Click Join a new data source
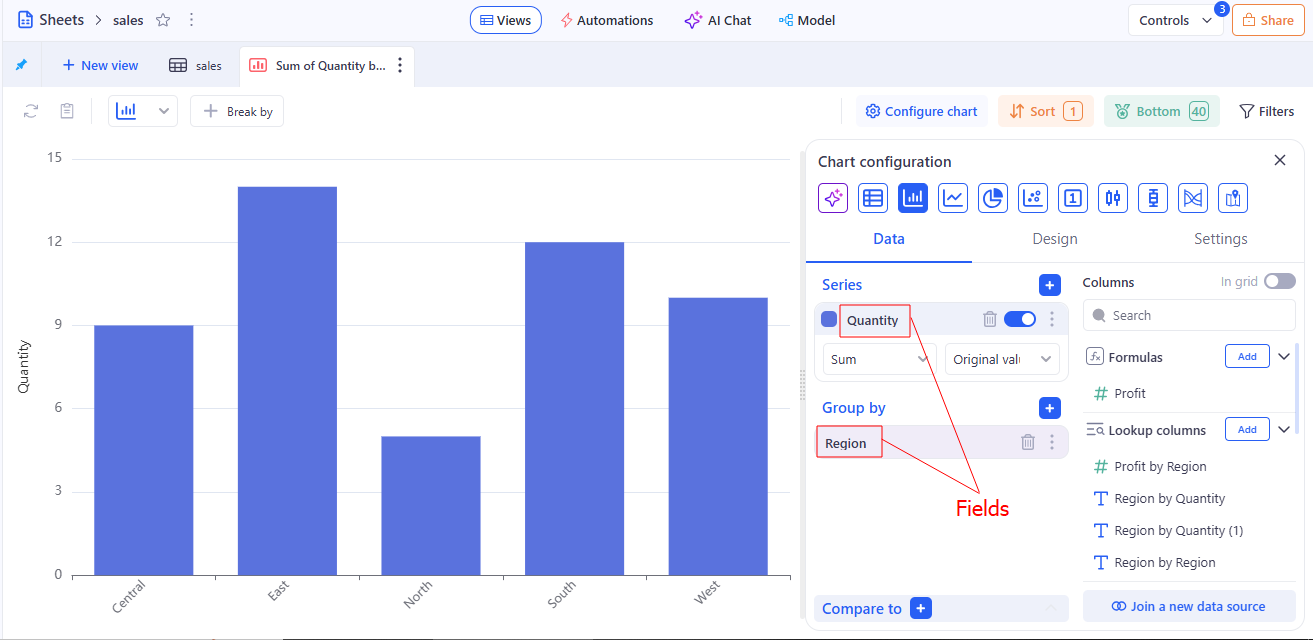 (x=1188, y=606)
